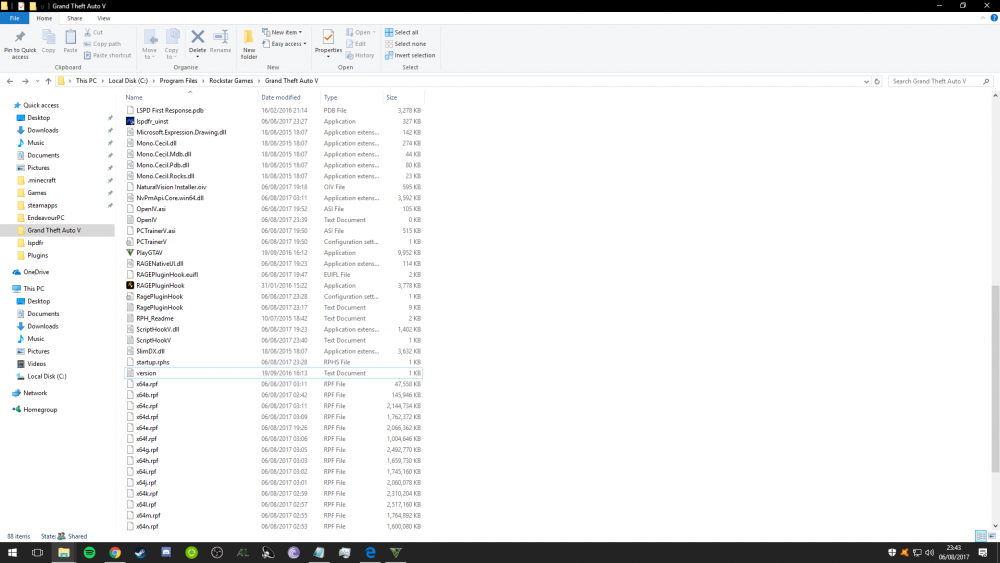Click Invert selection in ribbon
The width and height of the screenshot is (1000, 563).
click(x=410, y=55)
